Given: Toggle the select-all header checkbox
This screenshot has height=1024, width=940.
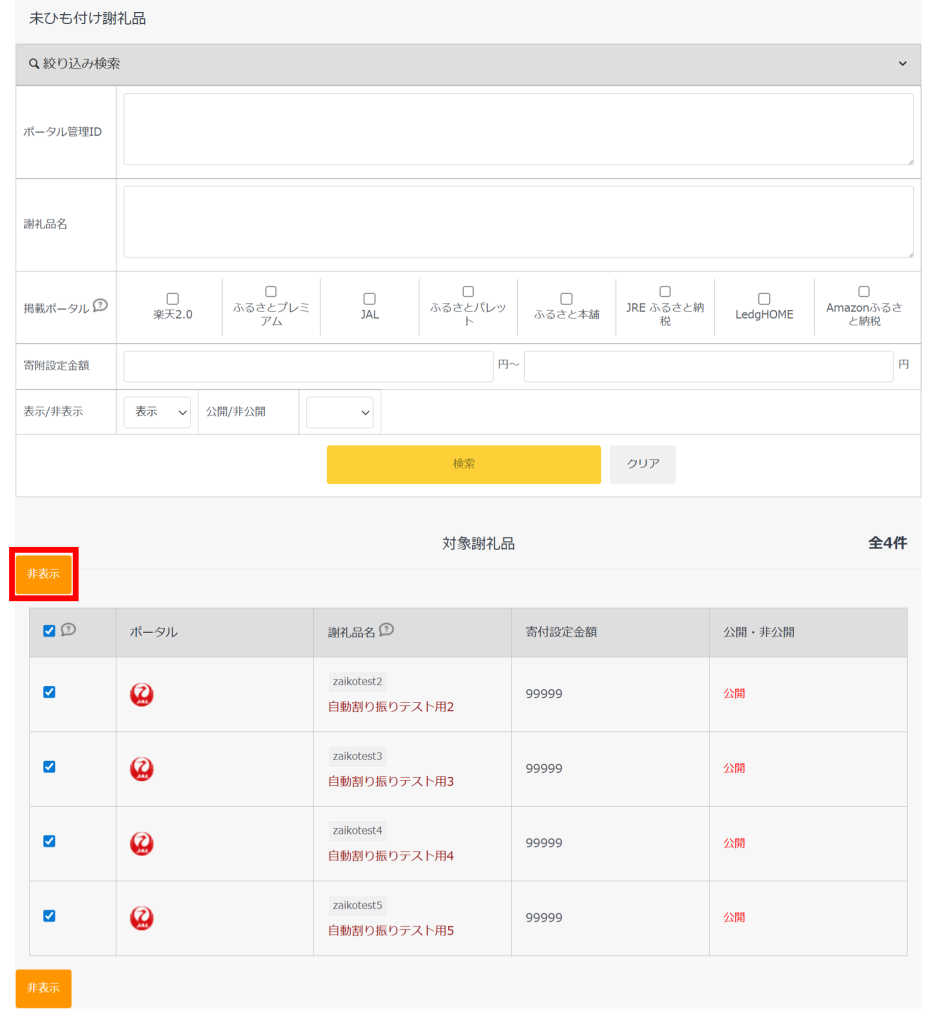Looking at the screenshot, I should [x=49, y=631].
